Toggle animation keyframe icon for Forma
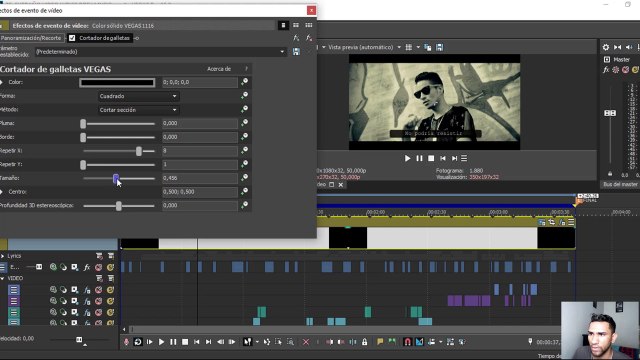This screenshot has height=360, width=640. (x=244, y=96)
